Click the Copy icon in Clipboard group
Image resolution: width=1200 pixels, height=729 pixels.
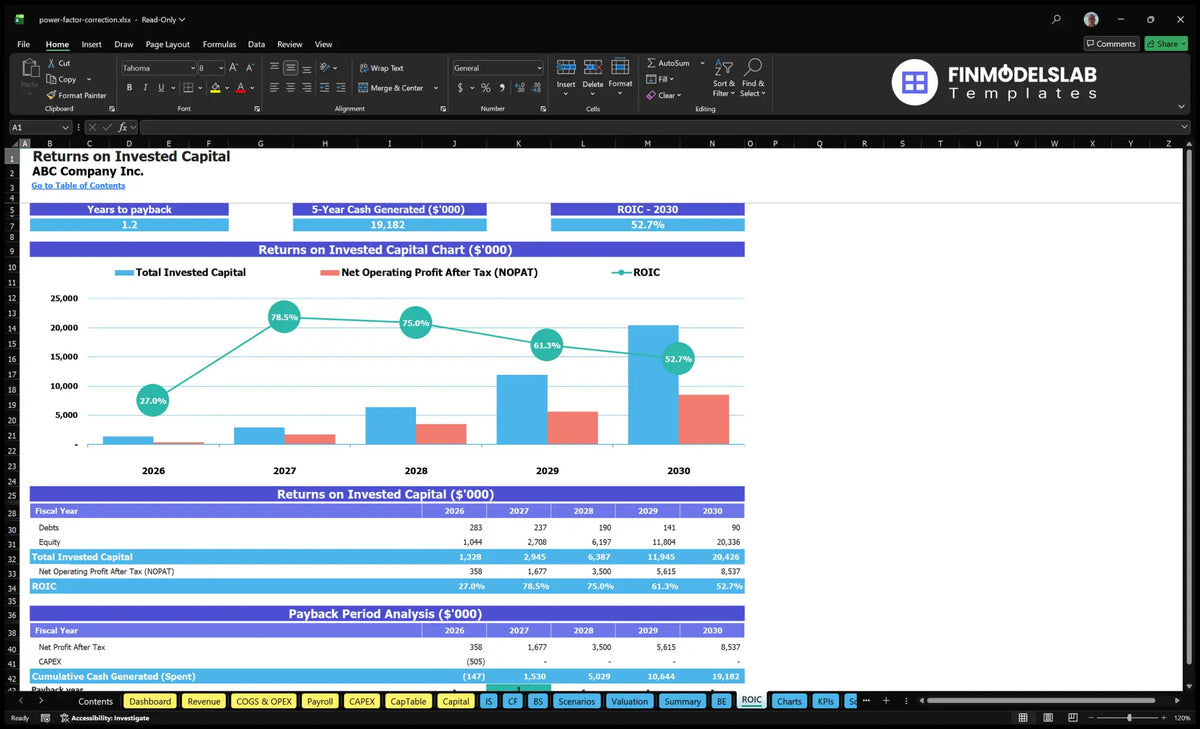coord(51,79)
